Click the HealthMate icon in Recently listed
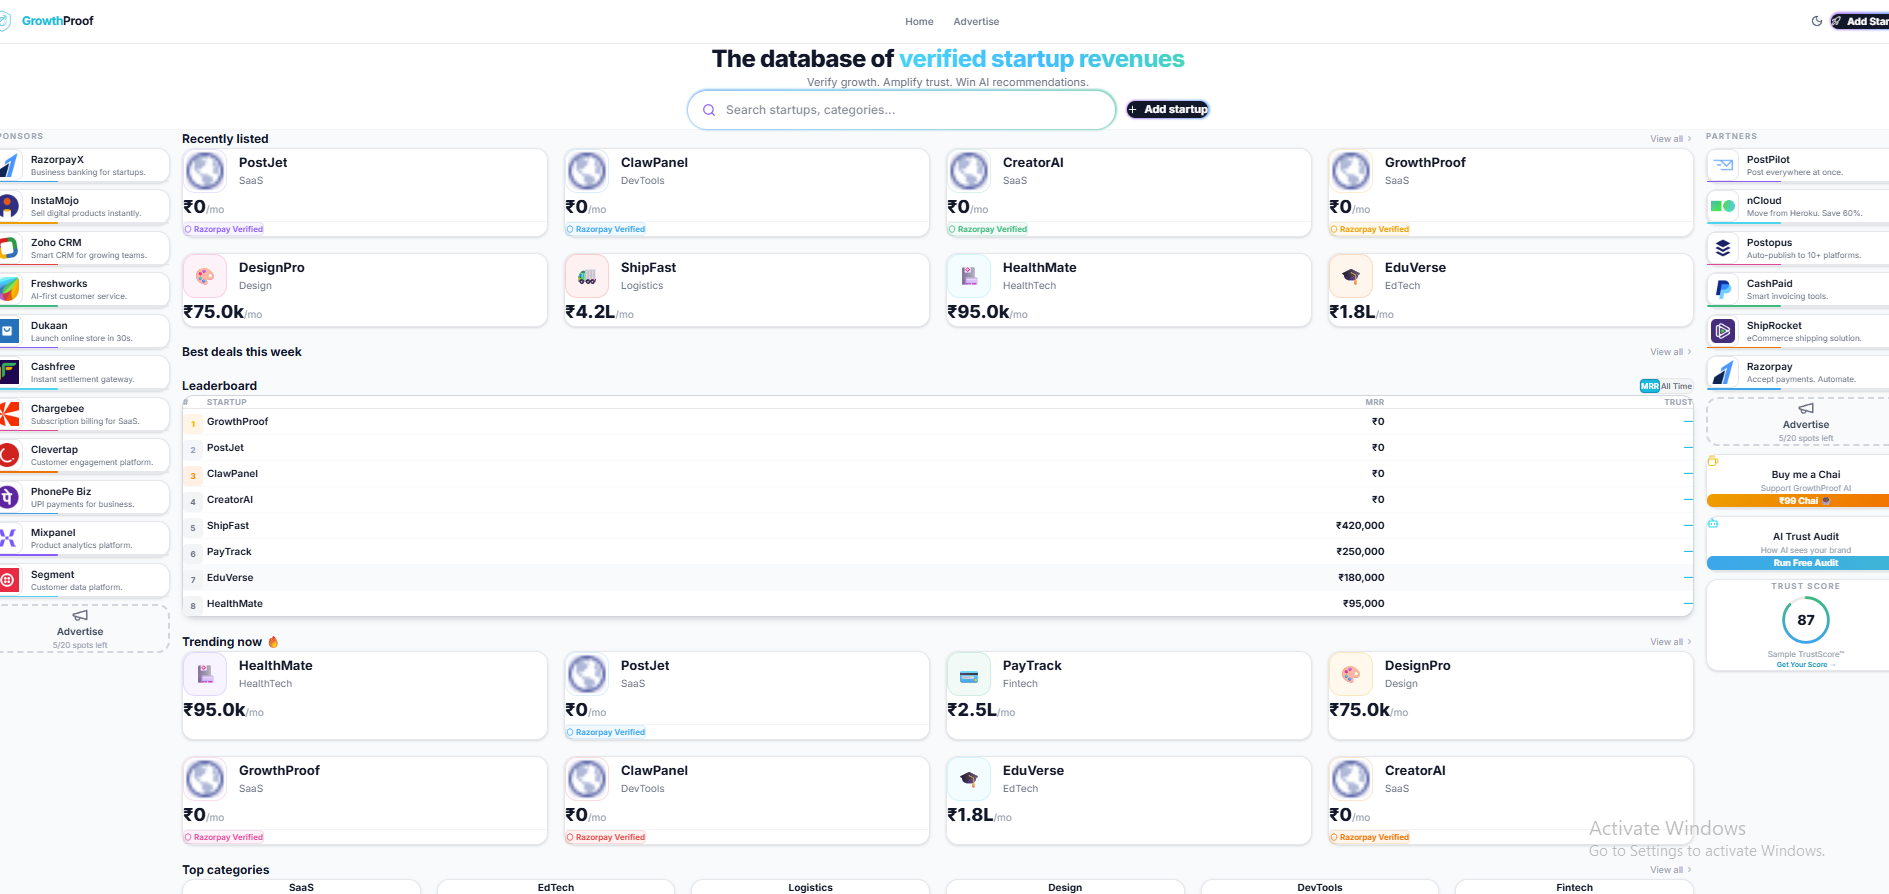This screenshot has width=1889, height=894. (x=969, y=276)
